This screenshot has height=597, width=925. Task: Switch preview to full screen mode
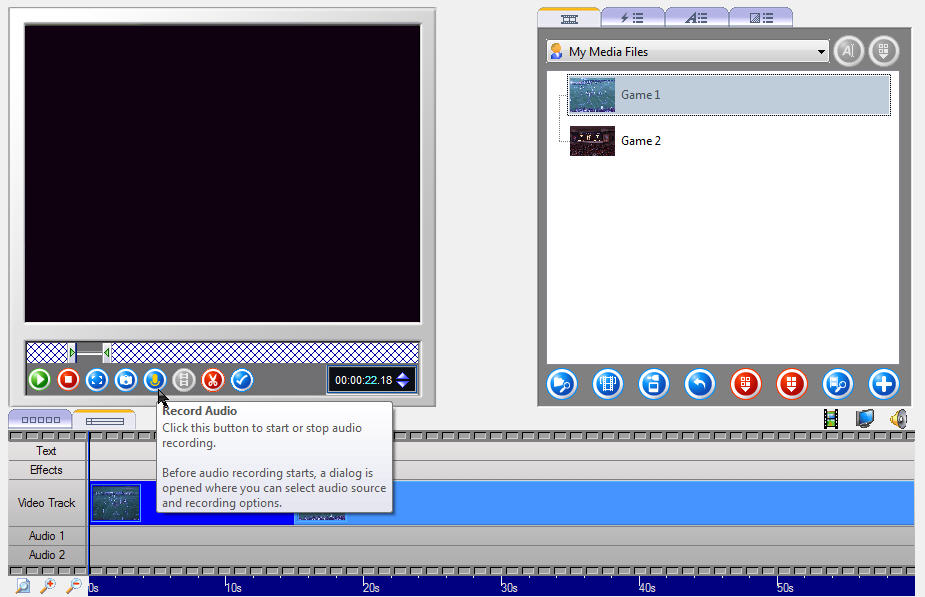point(97,379)
